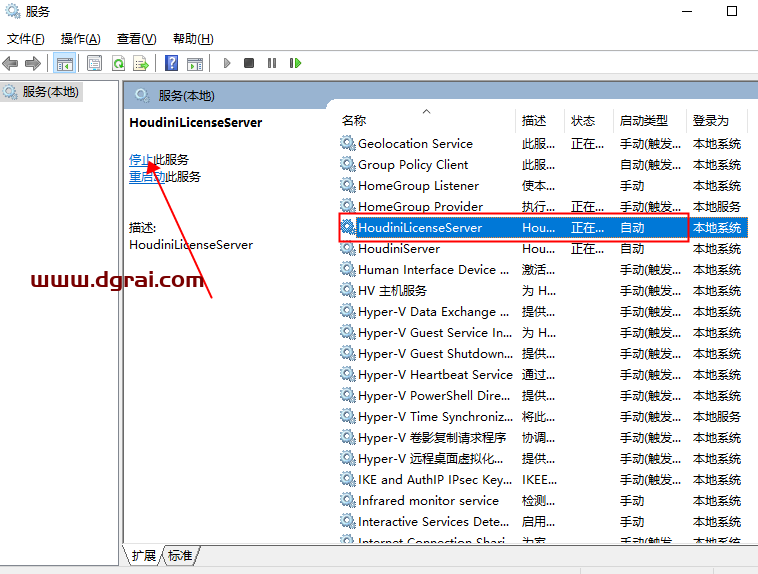Click the Interactive Services Detection gear icon
The height and width of the screenshot is (574, 758).
[348, 521]
